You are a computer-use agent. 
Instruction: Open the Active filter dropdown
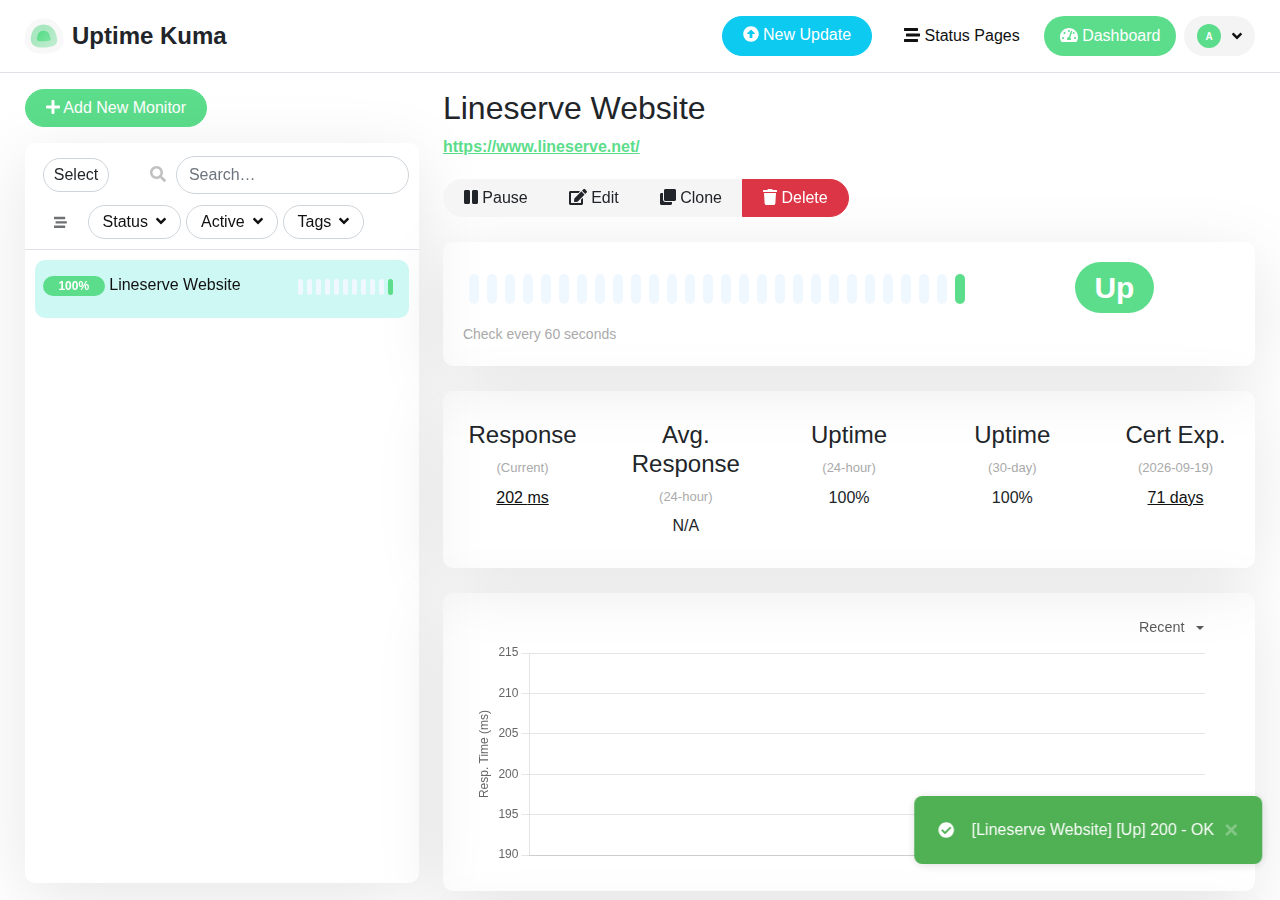tap(232, 222)
